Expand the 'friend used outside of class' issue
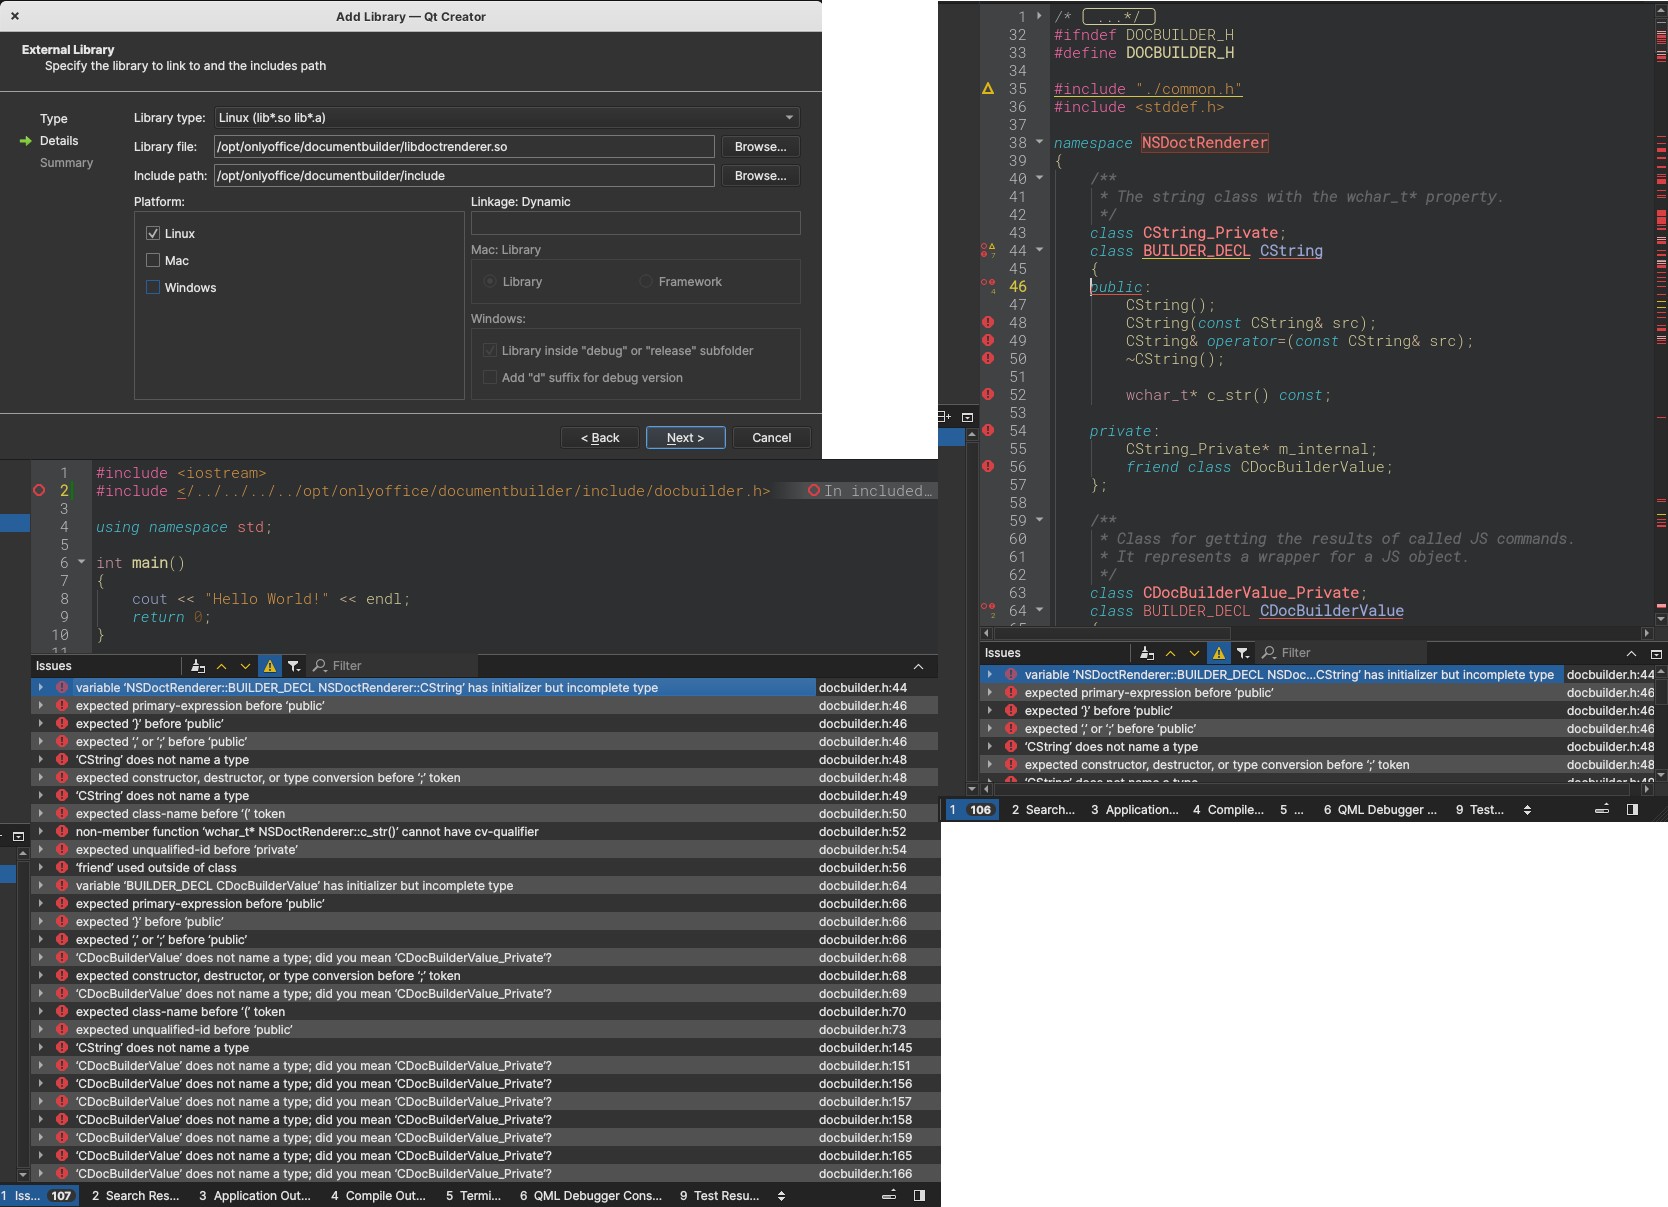This screenshot has height=1207, width=1668. click(x=41, y=867)
